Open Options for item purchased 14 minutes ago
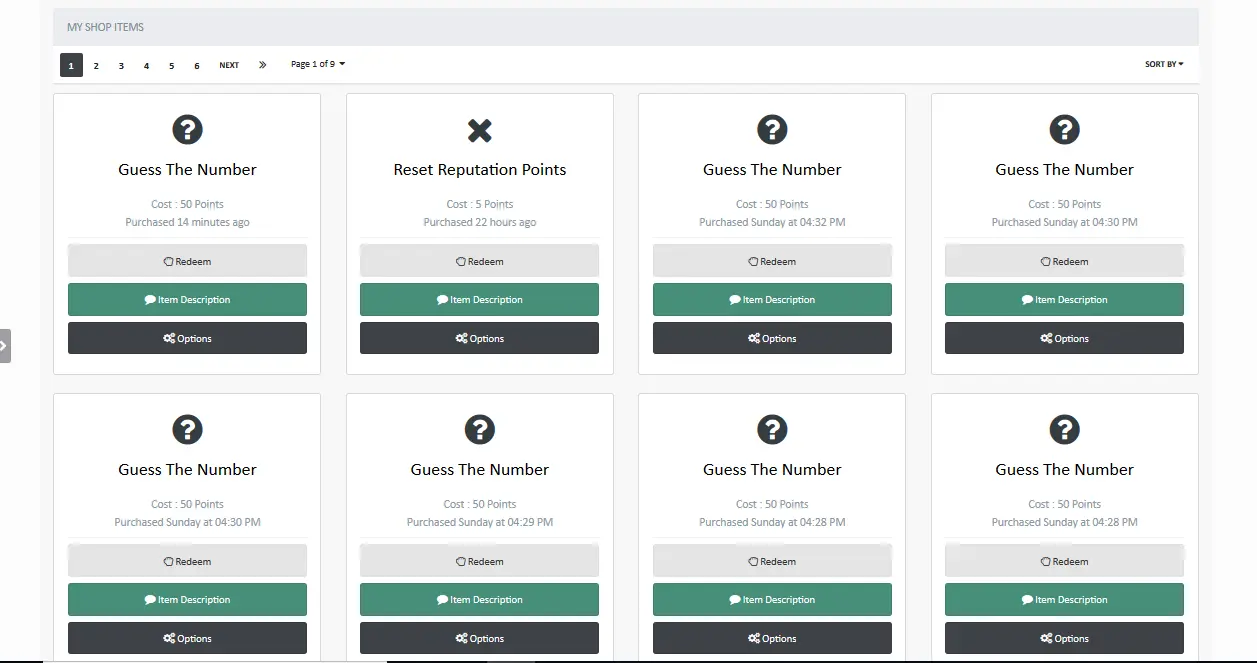 187,338
